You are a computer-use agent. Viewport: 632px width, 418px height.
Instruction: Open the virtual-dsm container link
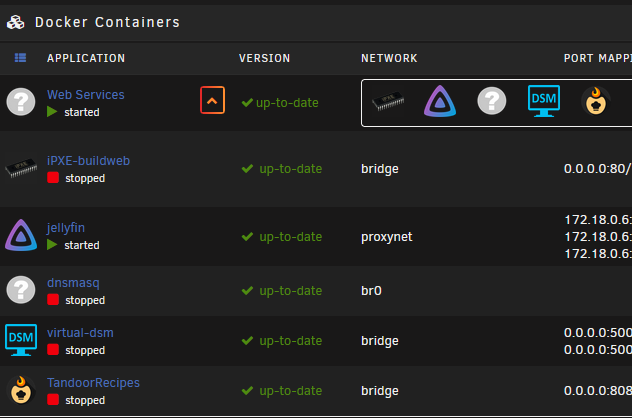[80, 333]
